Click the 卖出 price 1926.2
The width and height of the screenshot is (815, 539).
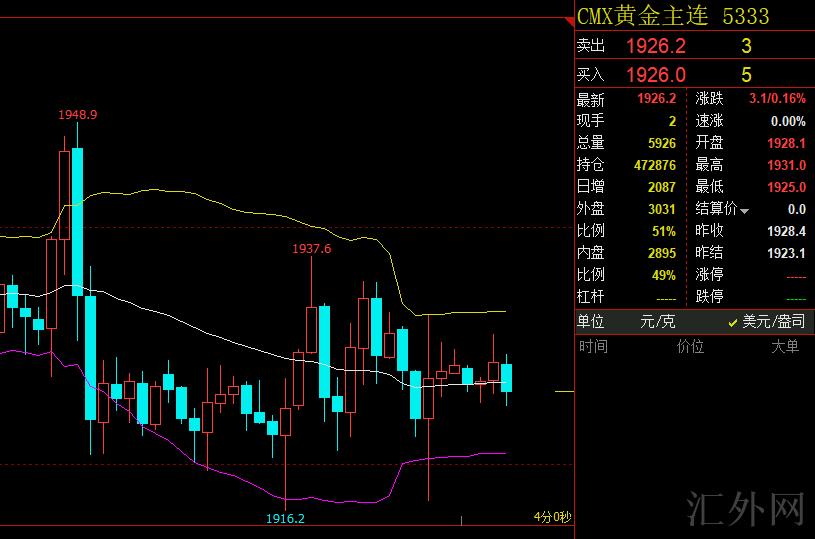pyautogui.click(x=655, y=46)
